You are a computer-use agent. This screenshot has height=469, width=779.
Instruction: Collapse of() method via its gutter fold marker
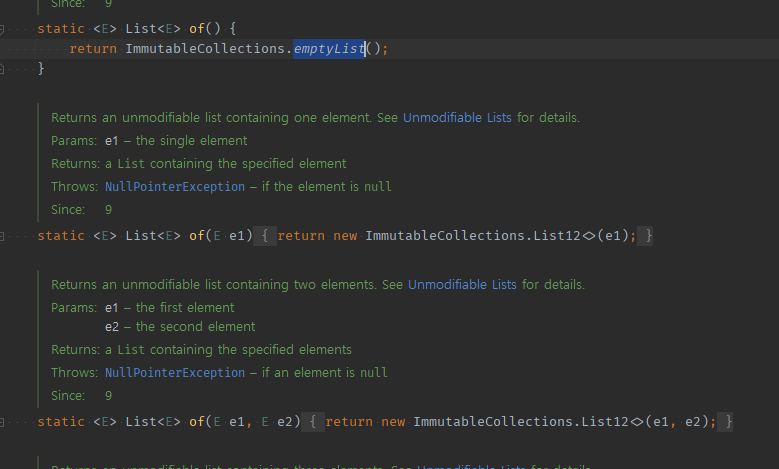(x=2, y=30)
